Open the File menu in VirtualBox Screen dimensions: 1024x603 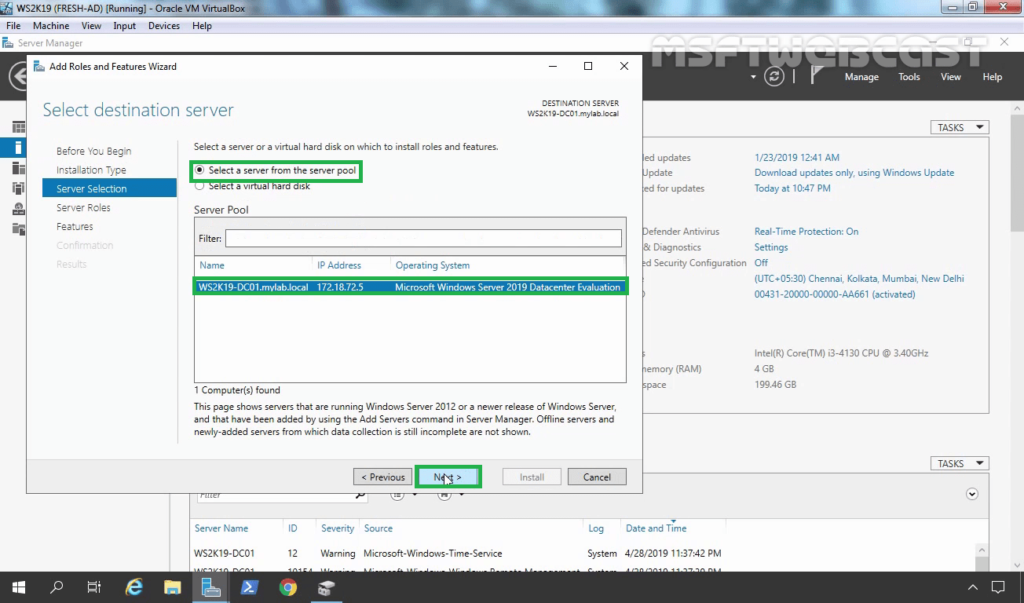pyautogui.click(x=13, y=25)
